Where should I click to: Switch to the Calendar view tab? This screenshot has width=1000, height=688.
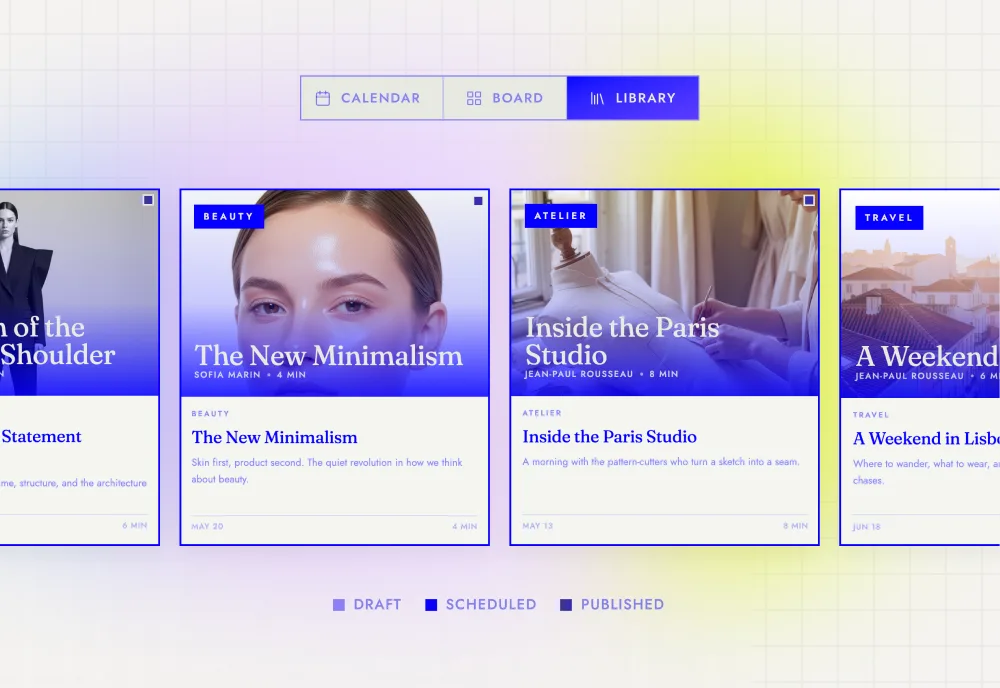coord(372,98)
